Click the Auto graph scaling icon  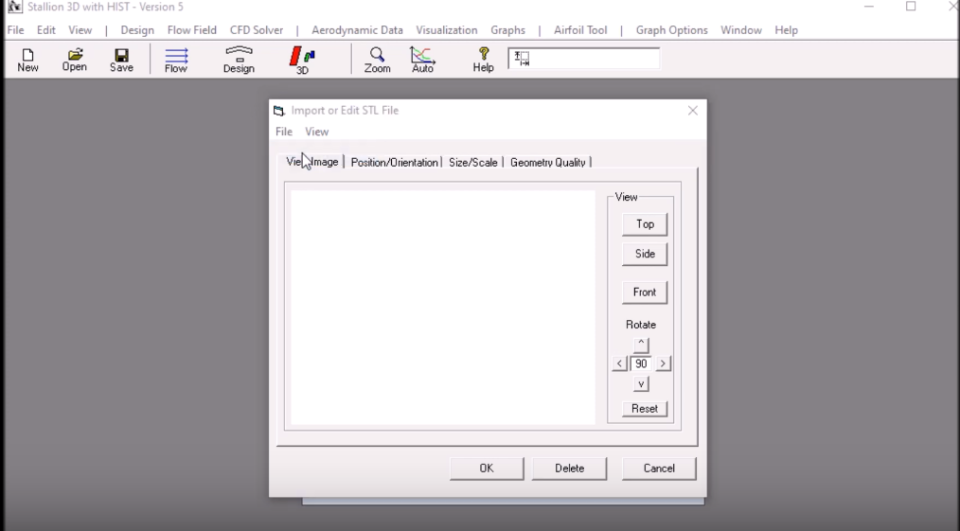pos(422,60)
